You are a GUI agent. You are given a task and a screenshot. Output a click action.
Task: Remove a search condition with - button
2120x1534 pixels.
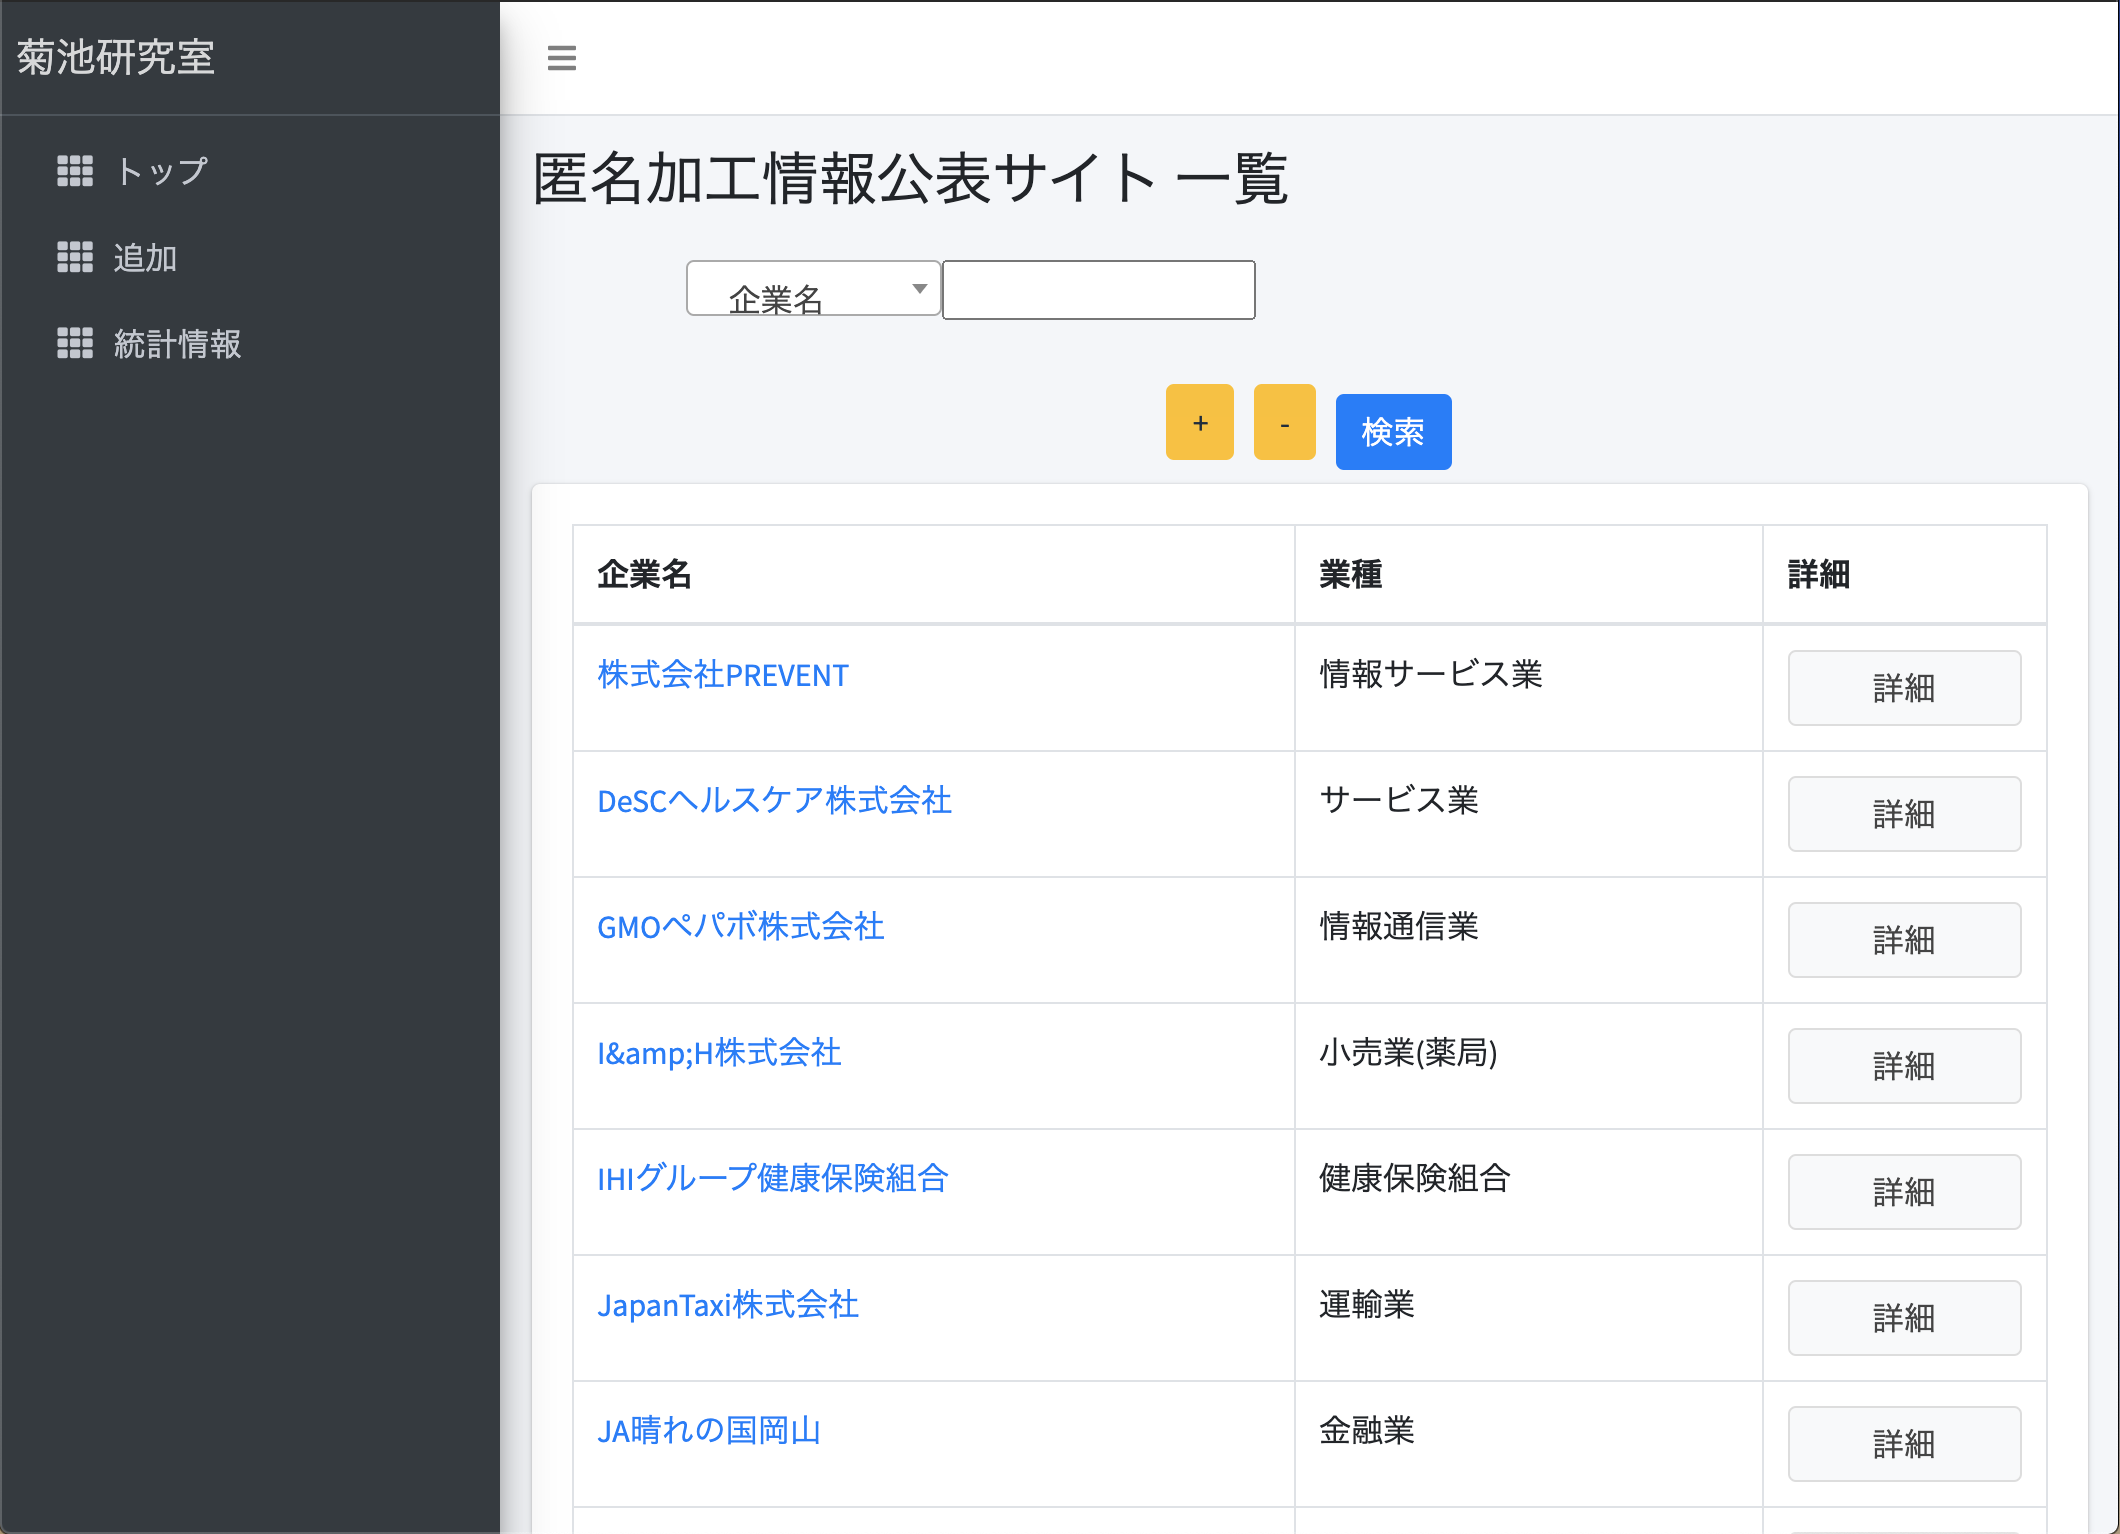(x=1284, y=423)
